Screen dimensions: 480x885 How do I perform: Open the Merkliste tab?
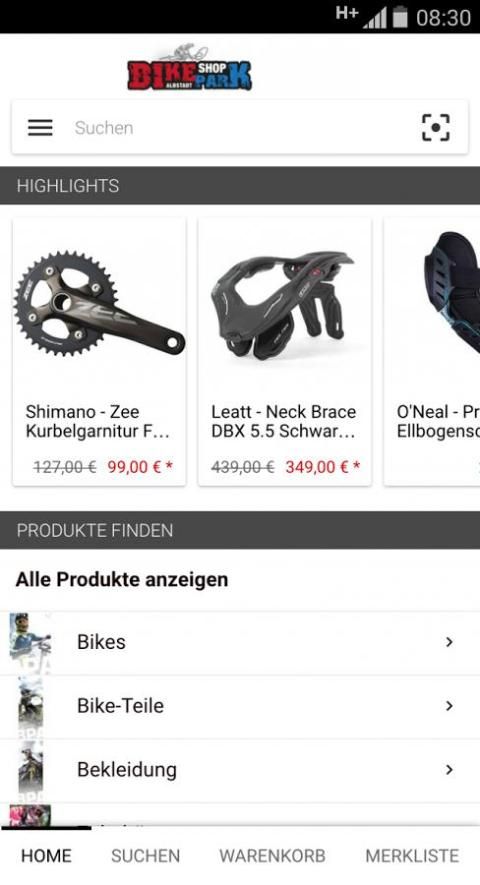point(412,856)
